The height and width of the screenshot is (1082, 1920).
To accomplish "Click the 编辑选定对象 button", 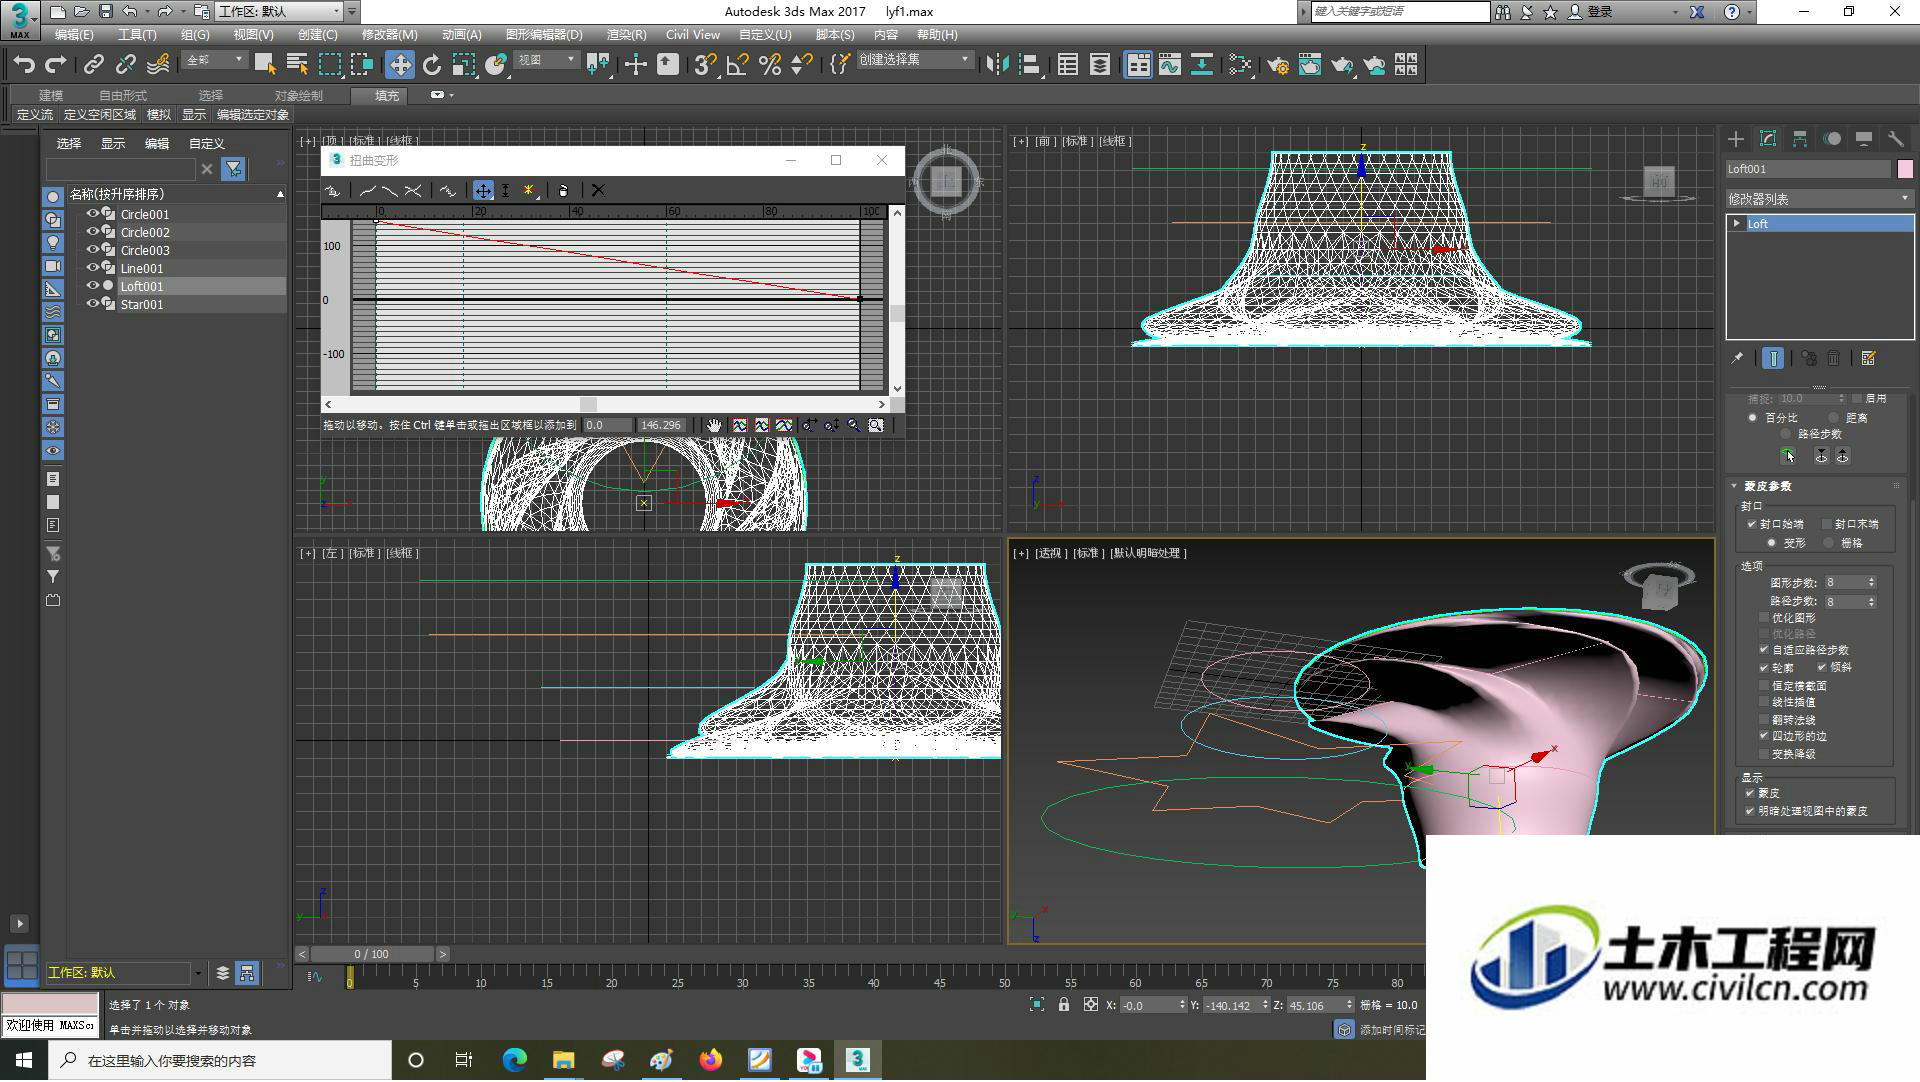I will pyautogui.click(x=253, y=115).
